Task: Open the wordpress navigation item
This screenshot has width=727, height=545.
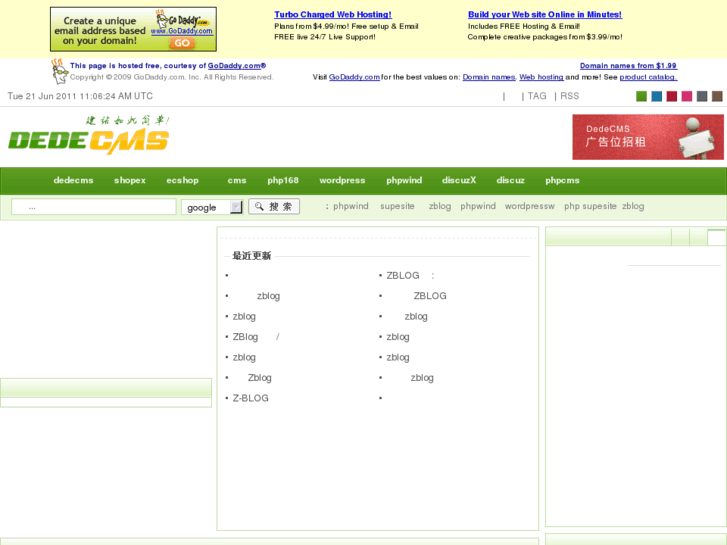Action: 342,180
